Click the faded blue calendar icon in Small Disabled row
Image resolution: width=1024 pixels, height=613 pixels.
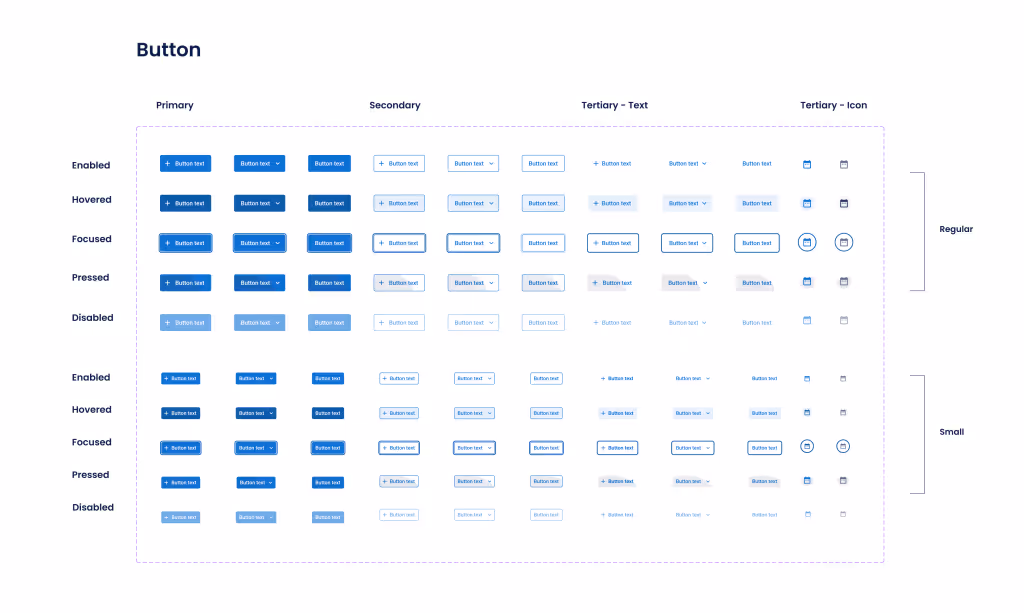coord(807,514)
